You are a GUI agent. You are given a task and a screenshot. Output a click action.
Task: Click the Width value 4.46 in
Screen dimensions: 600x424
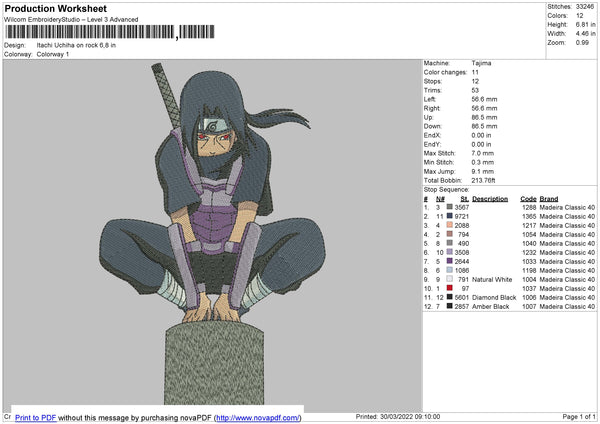tap(585, 34)
